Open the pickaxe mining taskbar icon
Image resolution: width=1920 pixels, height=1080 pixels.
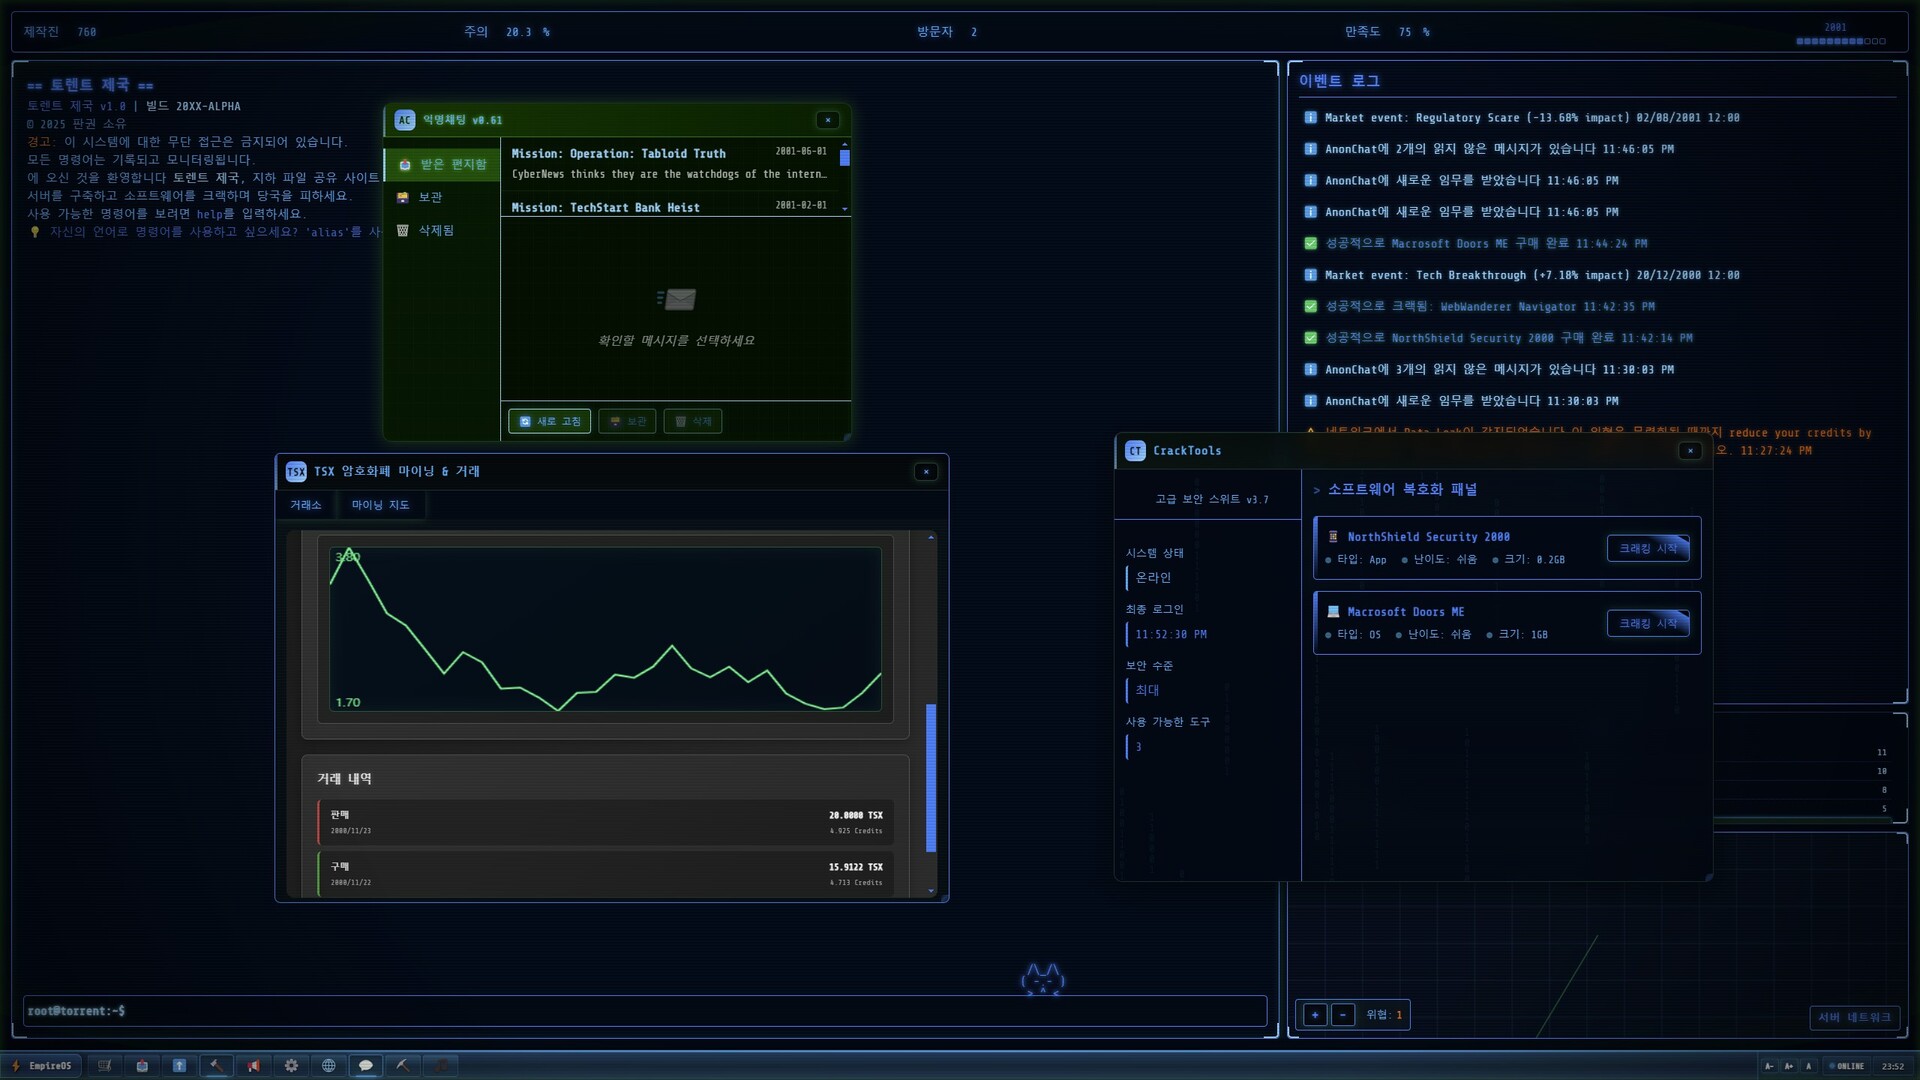pyautogui.click(x=403, y=1066)
